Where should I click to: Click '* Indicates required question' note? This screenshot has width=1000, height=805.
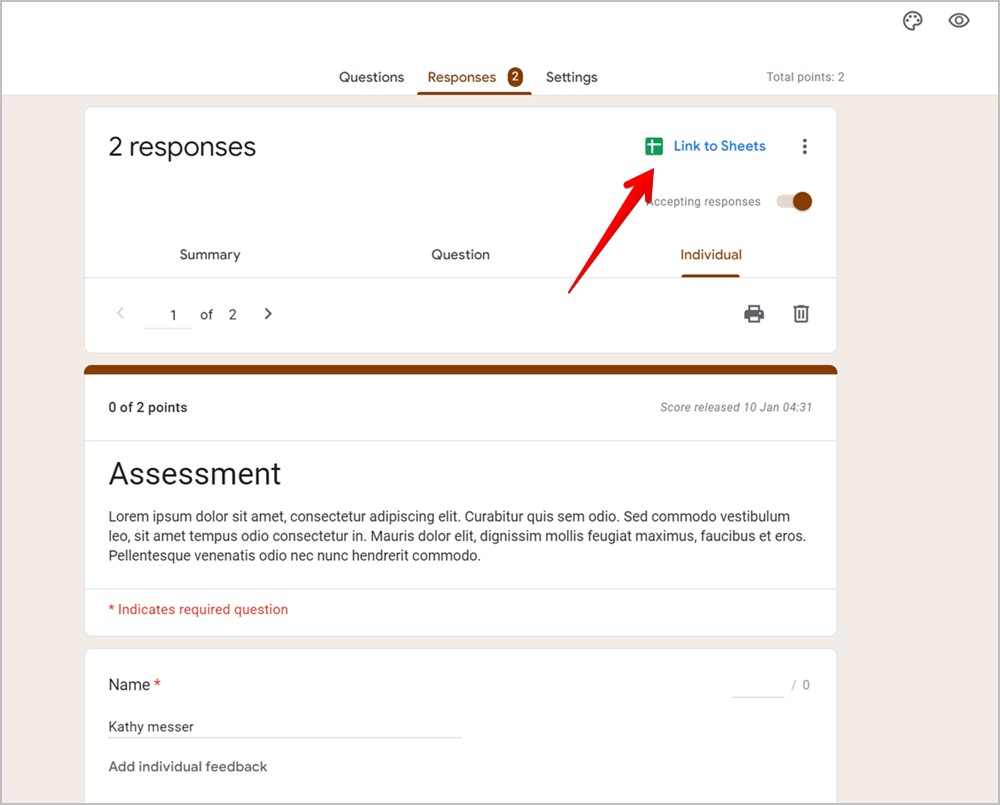(198, 610)
